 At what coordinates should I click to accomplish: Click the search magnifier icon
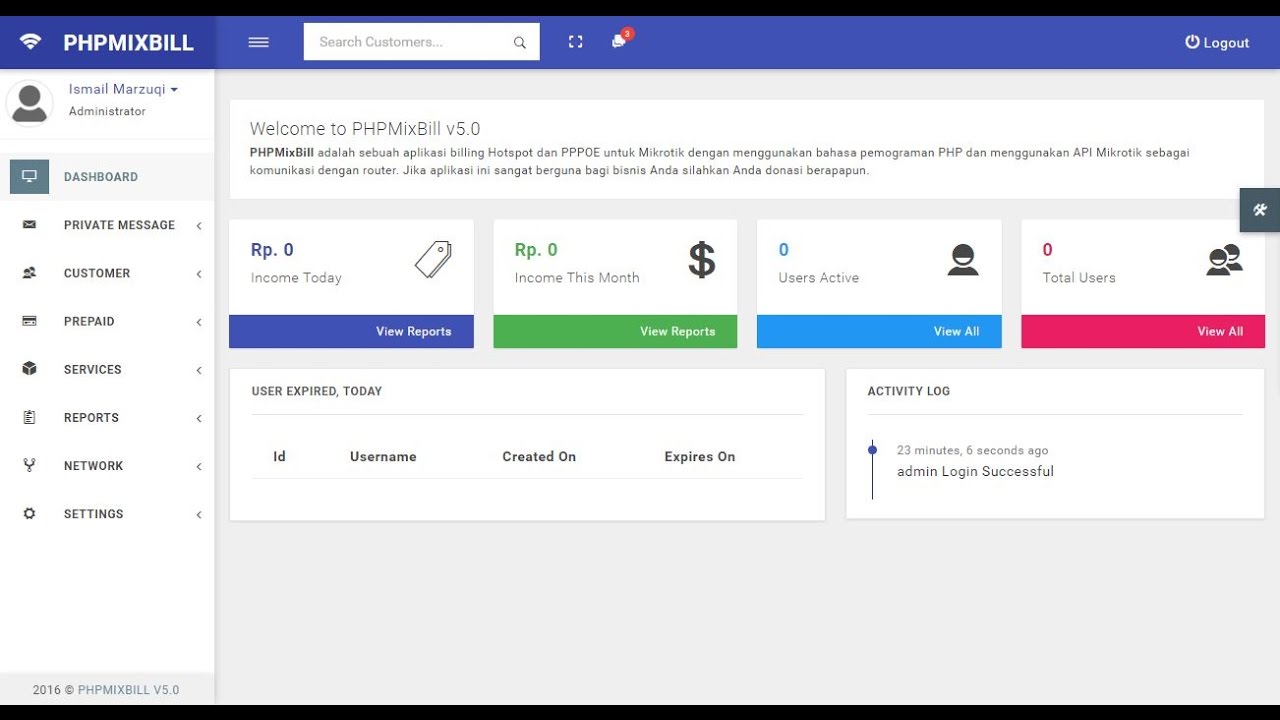[x=519, y=42]
